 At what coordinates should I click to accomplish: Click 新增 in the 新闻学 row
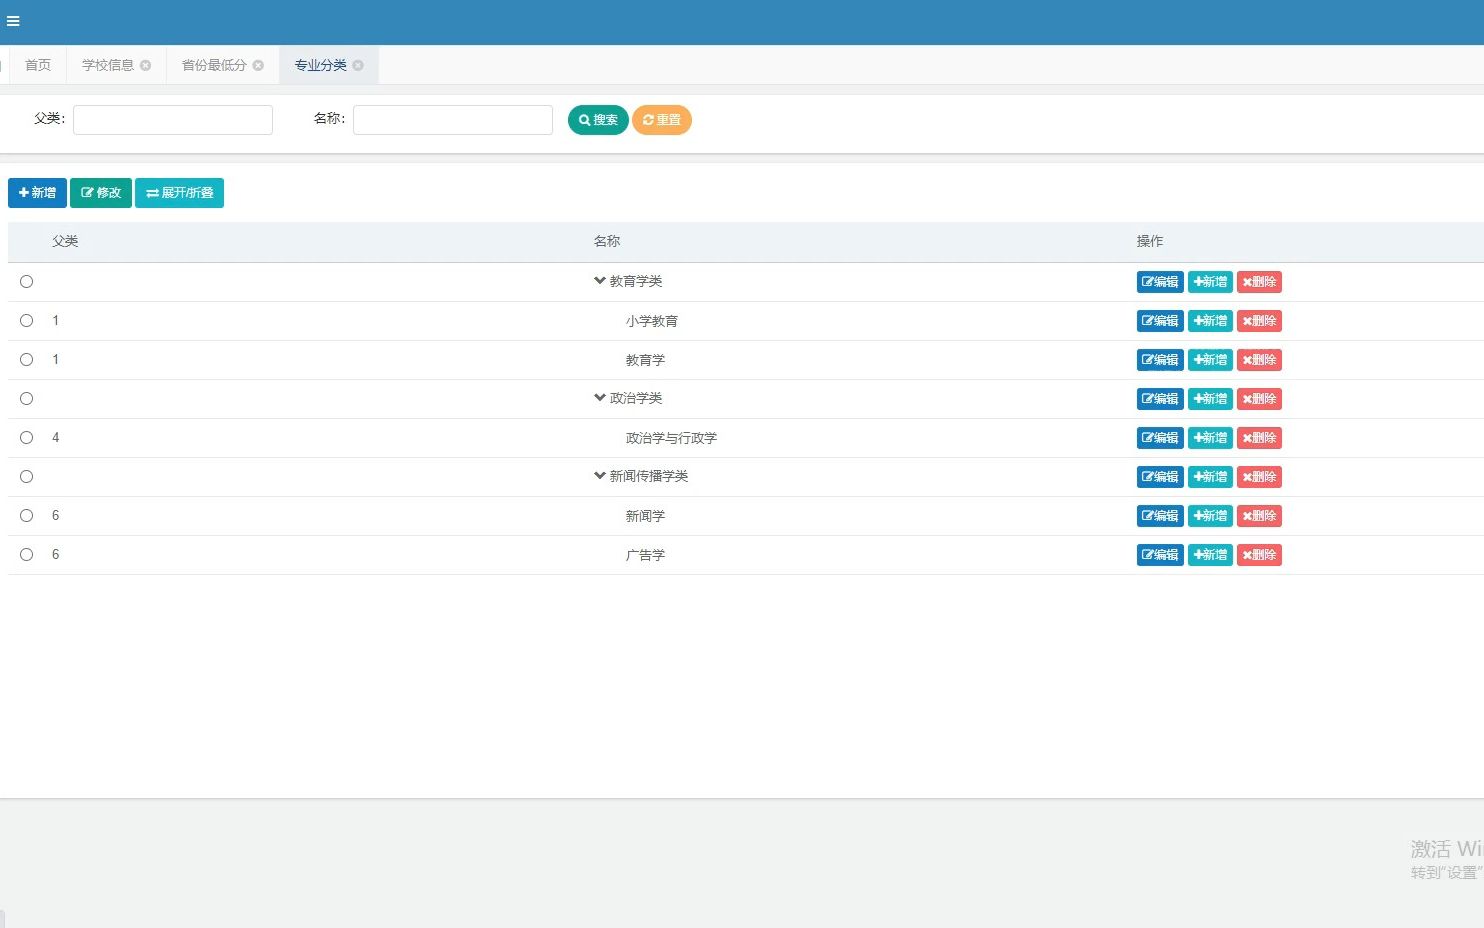tap(1210, 516)
